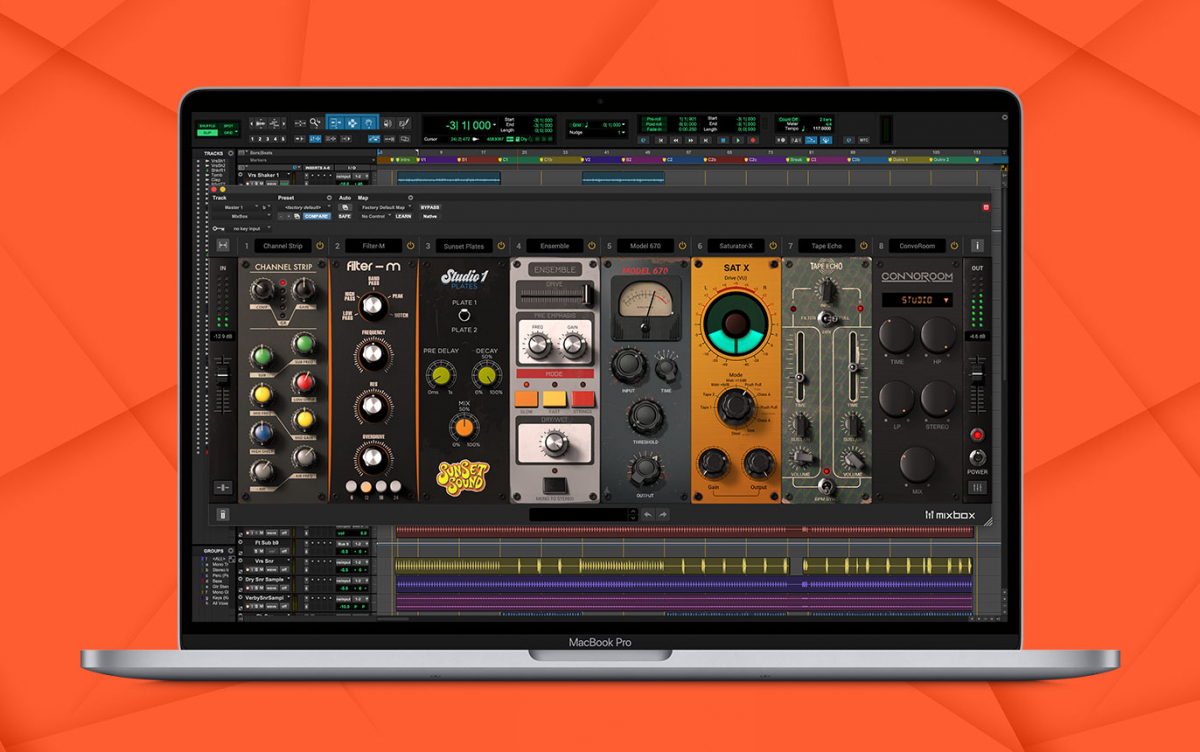Toggle power for Sunset Plates slot

pyautogui.click(x=500, y=245)
